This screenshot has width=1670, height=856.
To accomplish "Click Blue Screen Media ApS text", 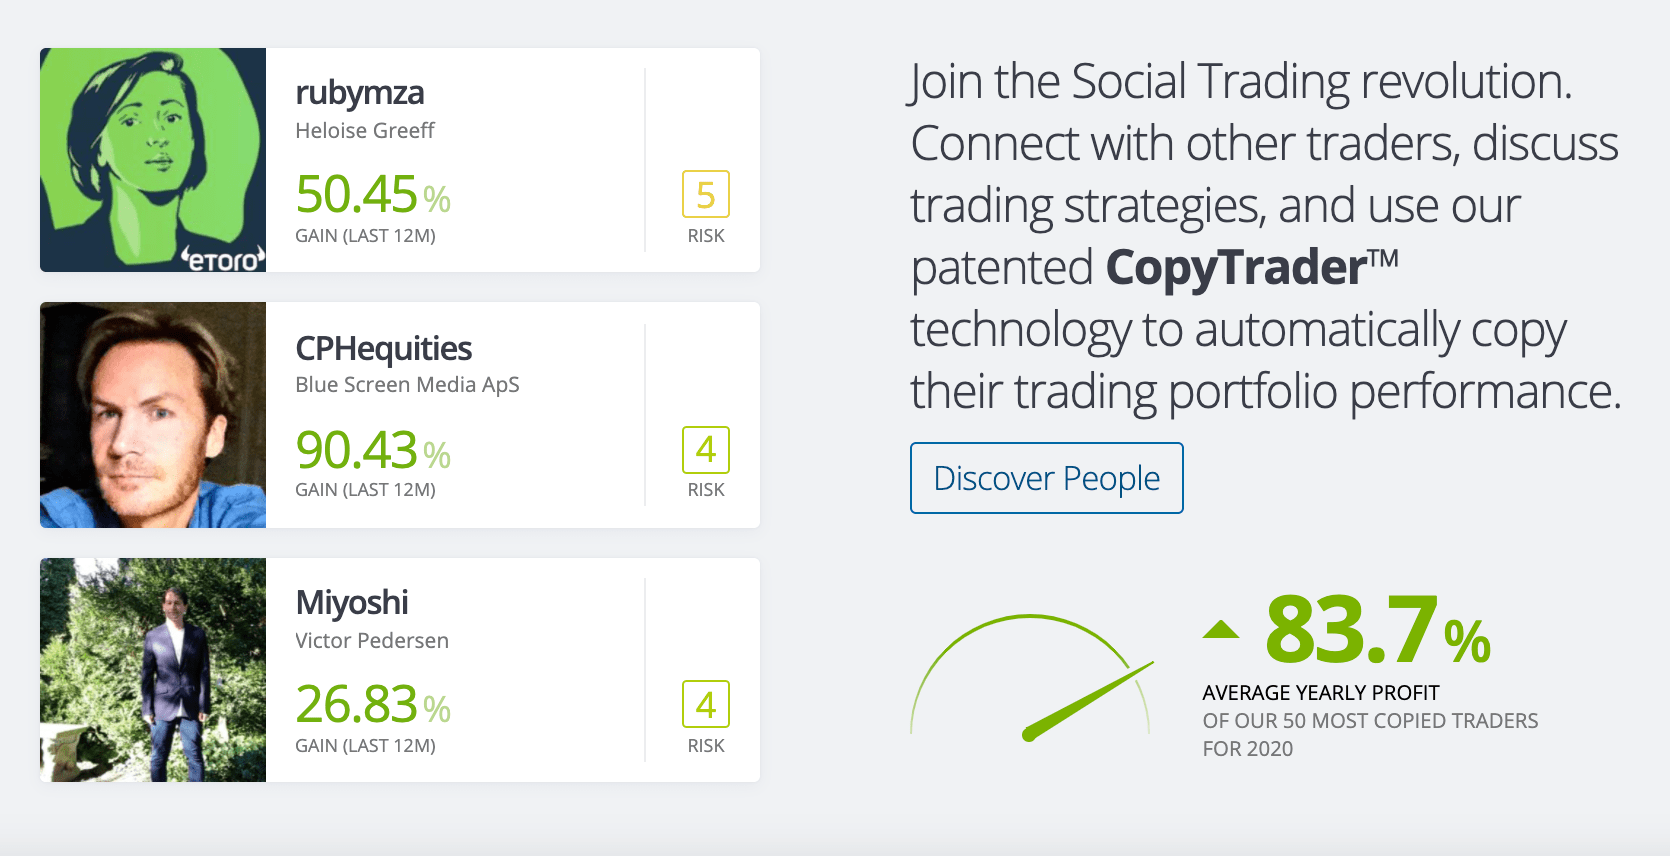I will (x=407, y=384).
